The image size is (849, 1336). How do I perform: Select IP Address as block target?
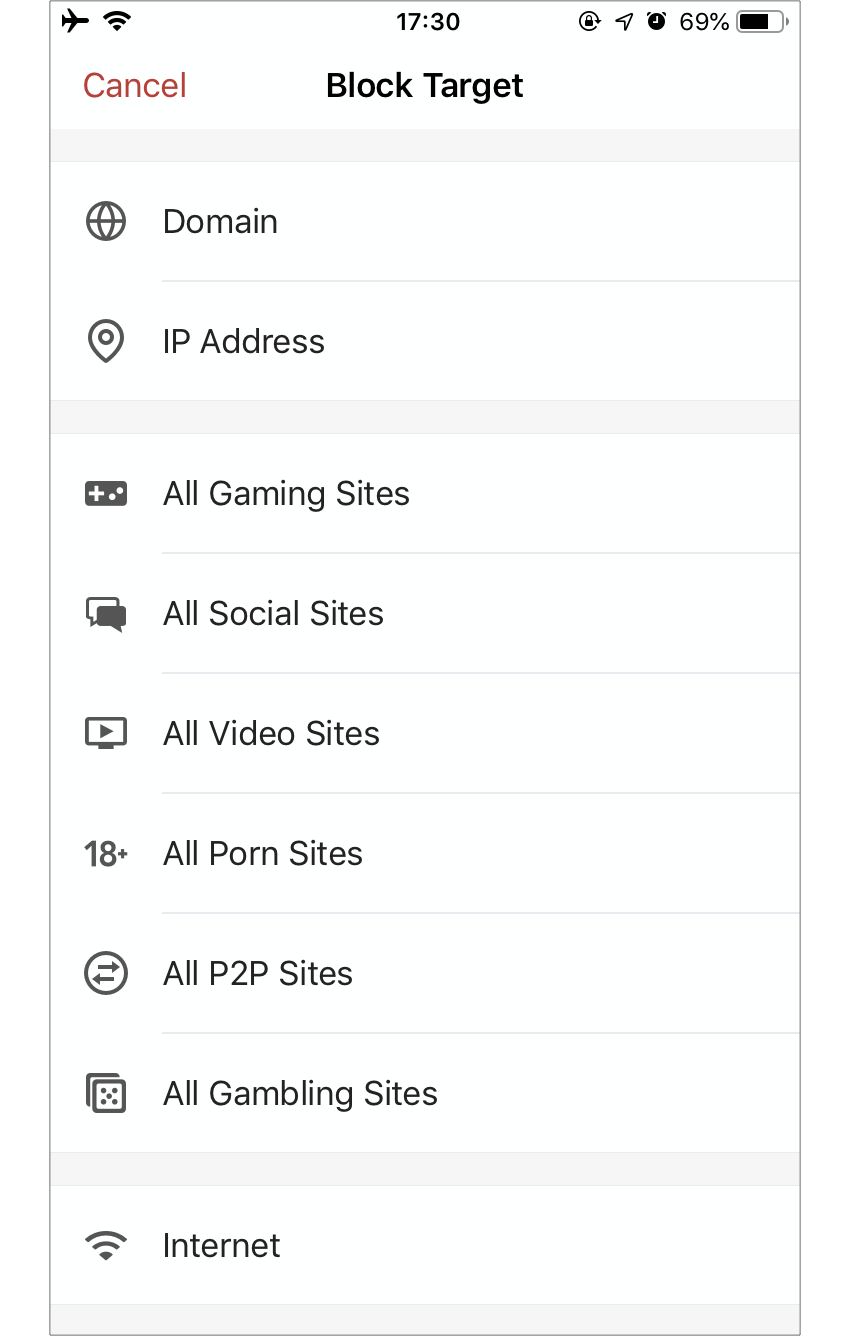[x=425, y=342]
